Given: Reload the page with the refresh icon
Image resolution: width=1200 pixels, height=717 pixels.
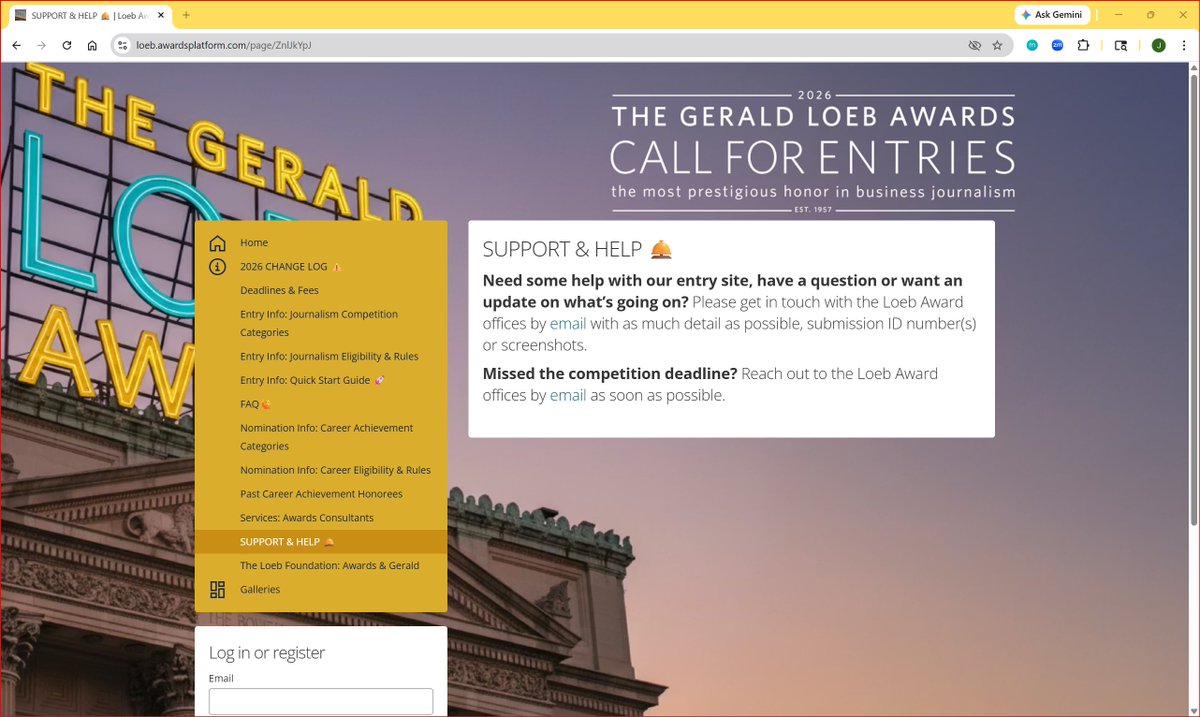Looking at the screenshot, I should coord(67,45).
